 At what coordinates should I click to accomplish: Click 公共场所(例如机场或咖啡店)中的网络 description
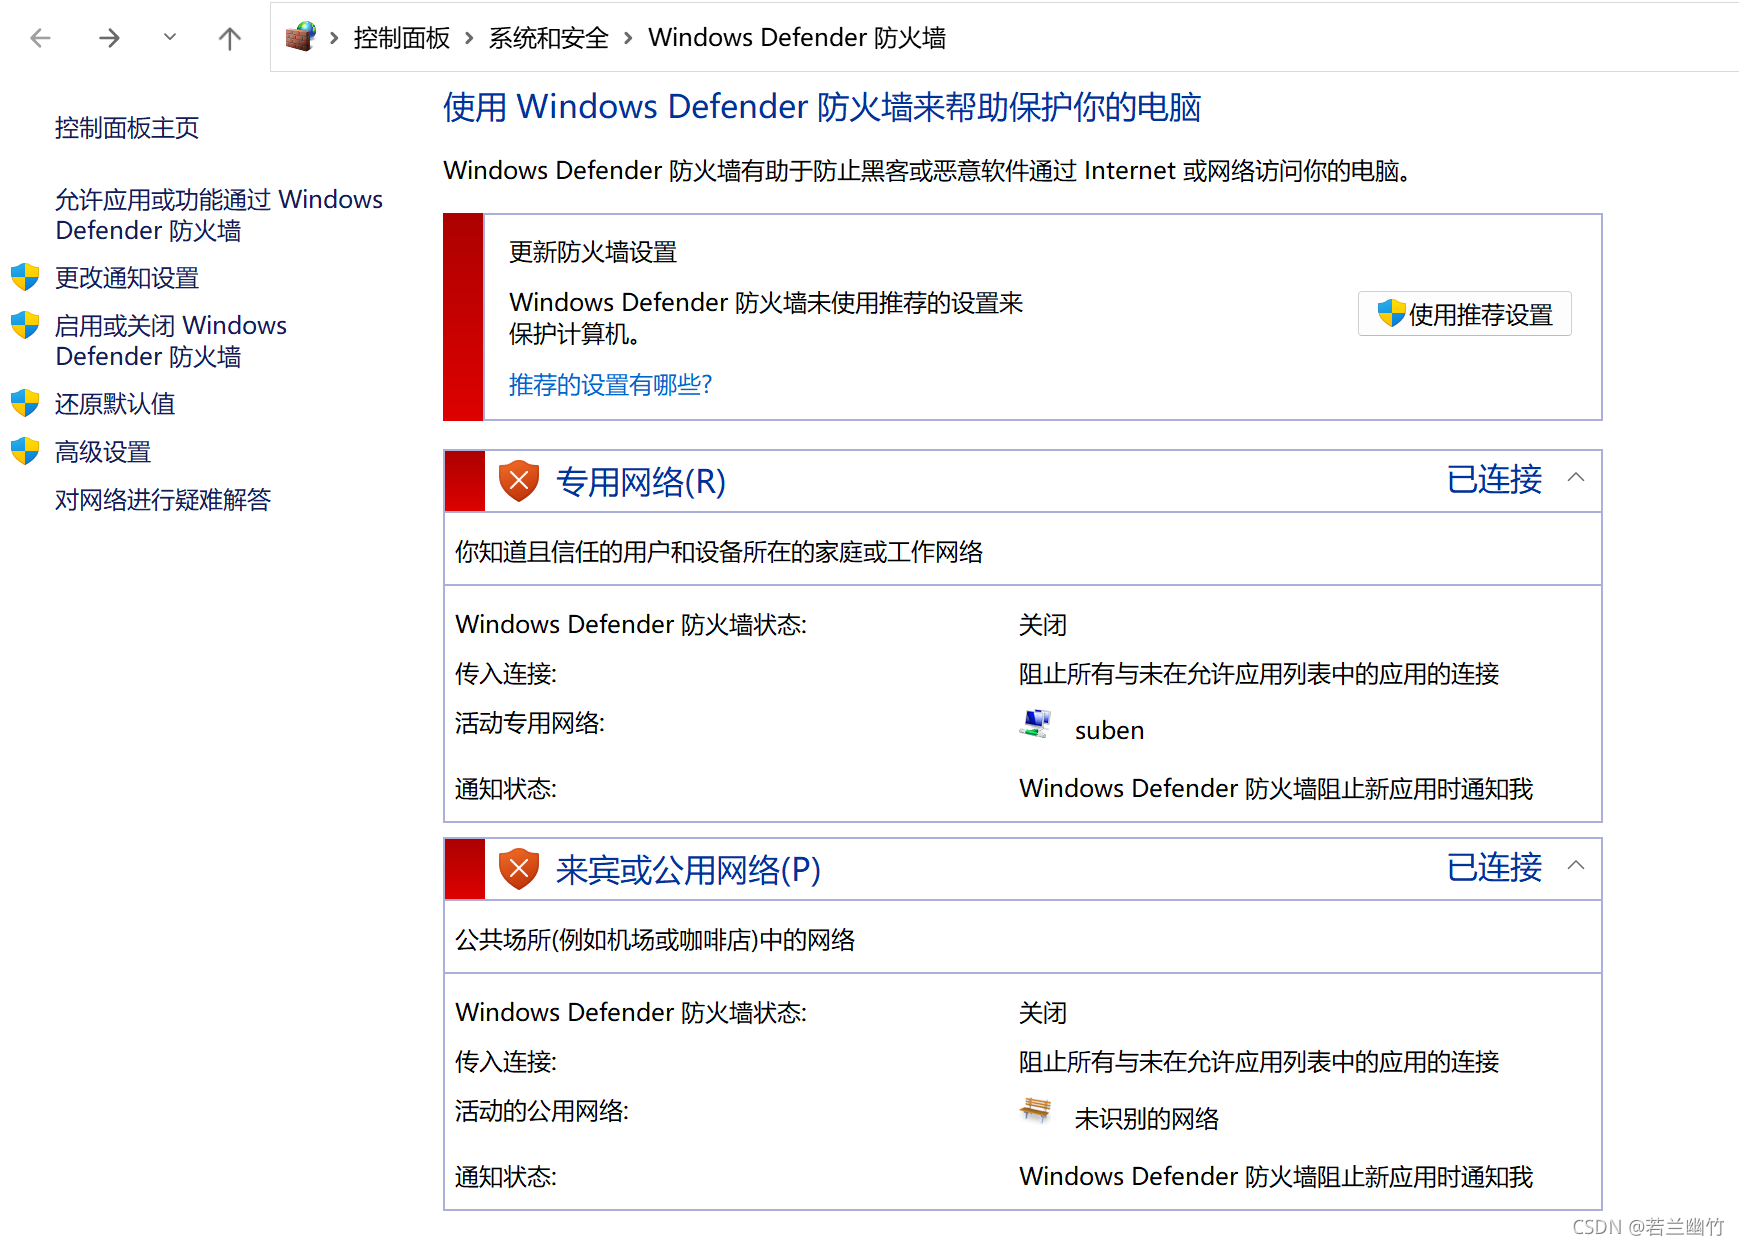tap(655, 940)
